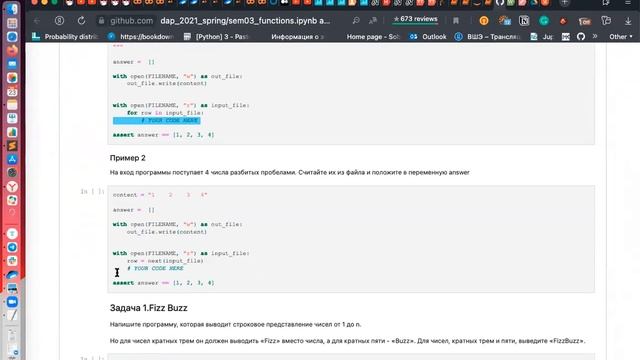Click the 'In [ ]:' prompt of content cell
640x360 pixels.
pyautogui.click(x=93, y=191)
